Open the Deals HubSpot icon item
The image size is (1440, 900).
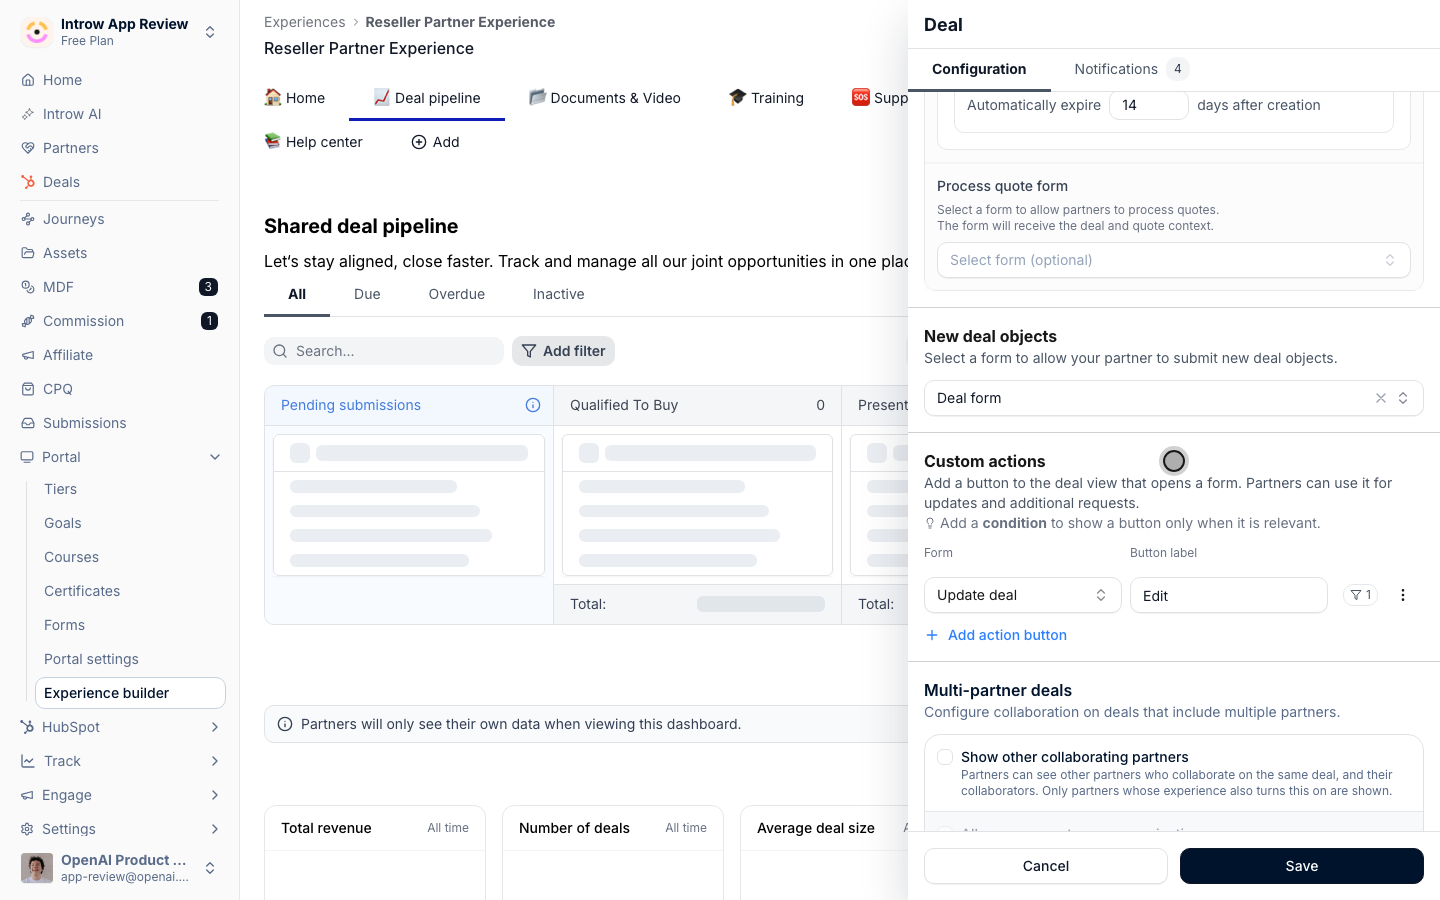tap(28, 182)
